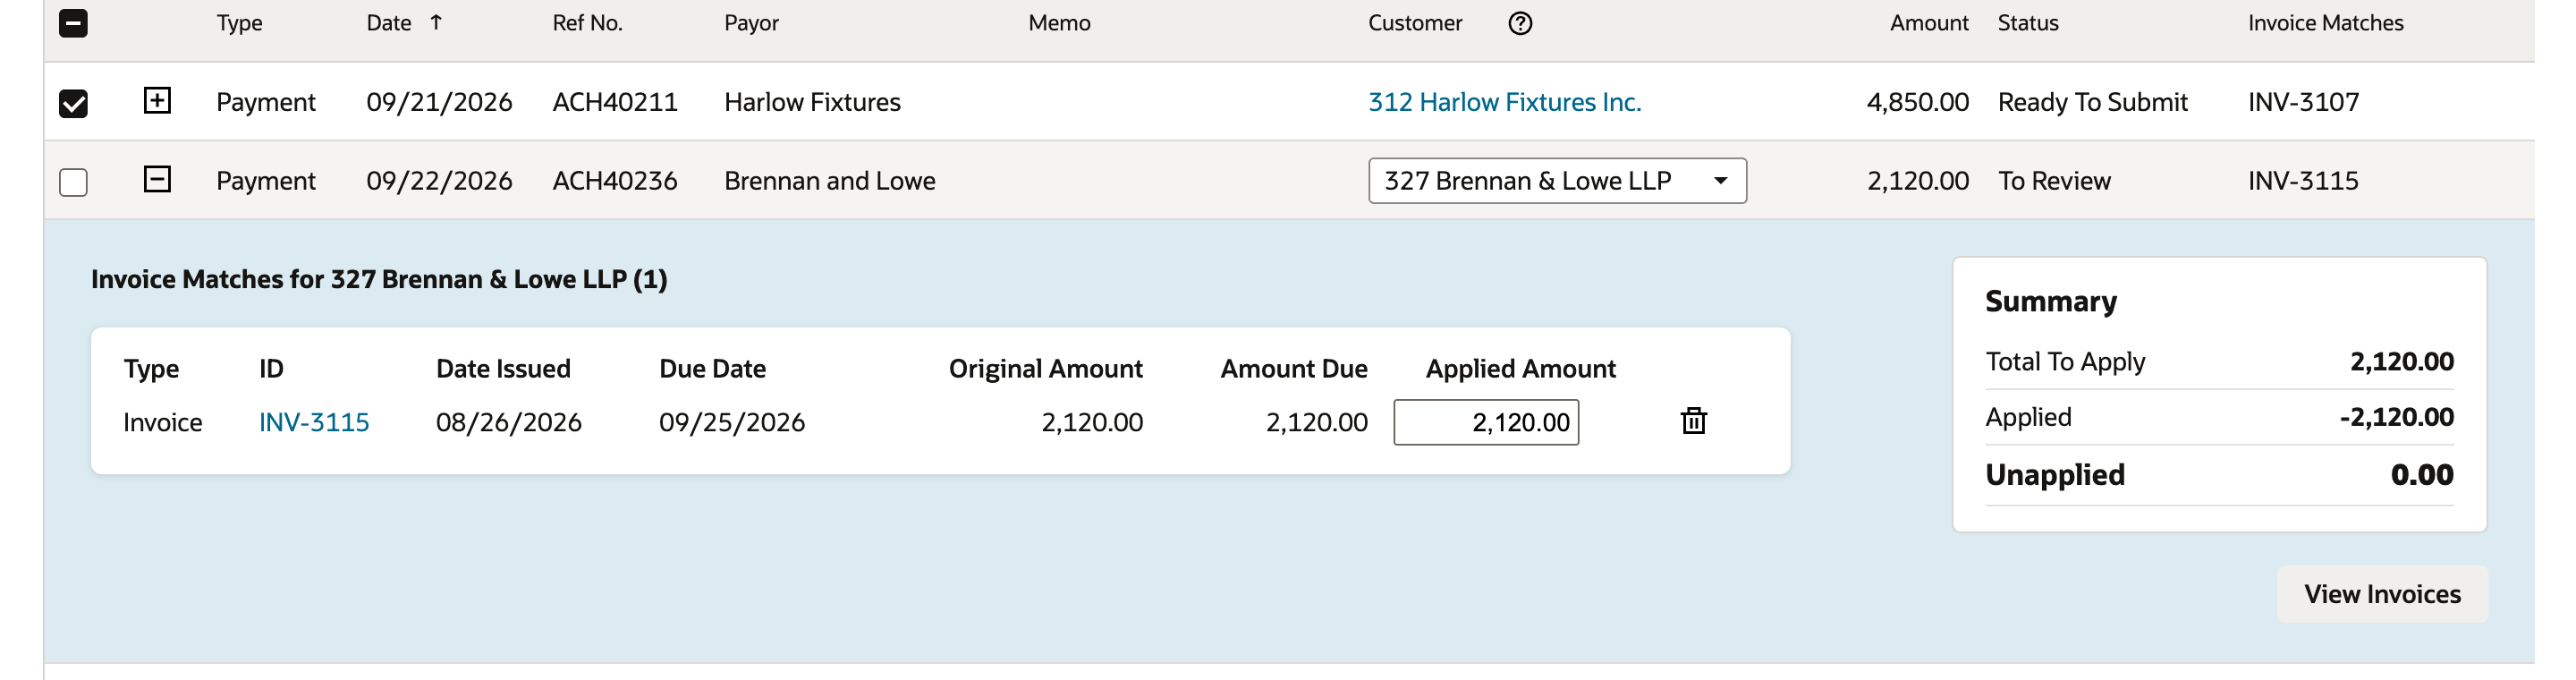Screen dimensions: 2576x680
Task: Click the Status column header
Action: (2028, 23)
